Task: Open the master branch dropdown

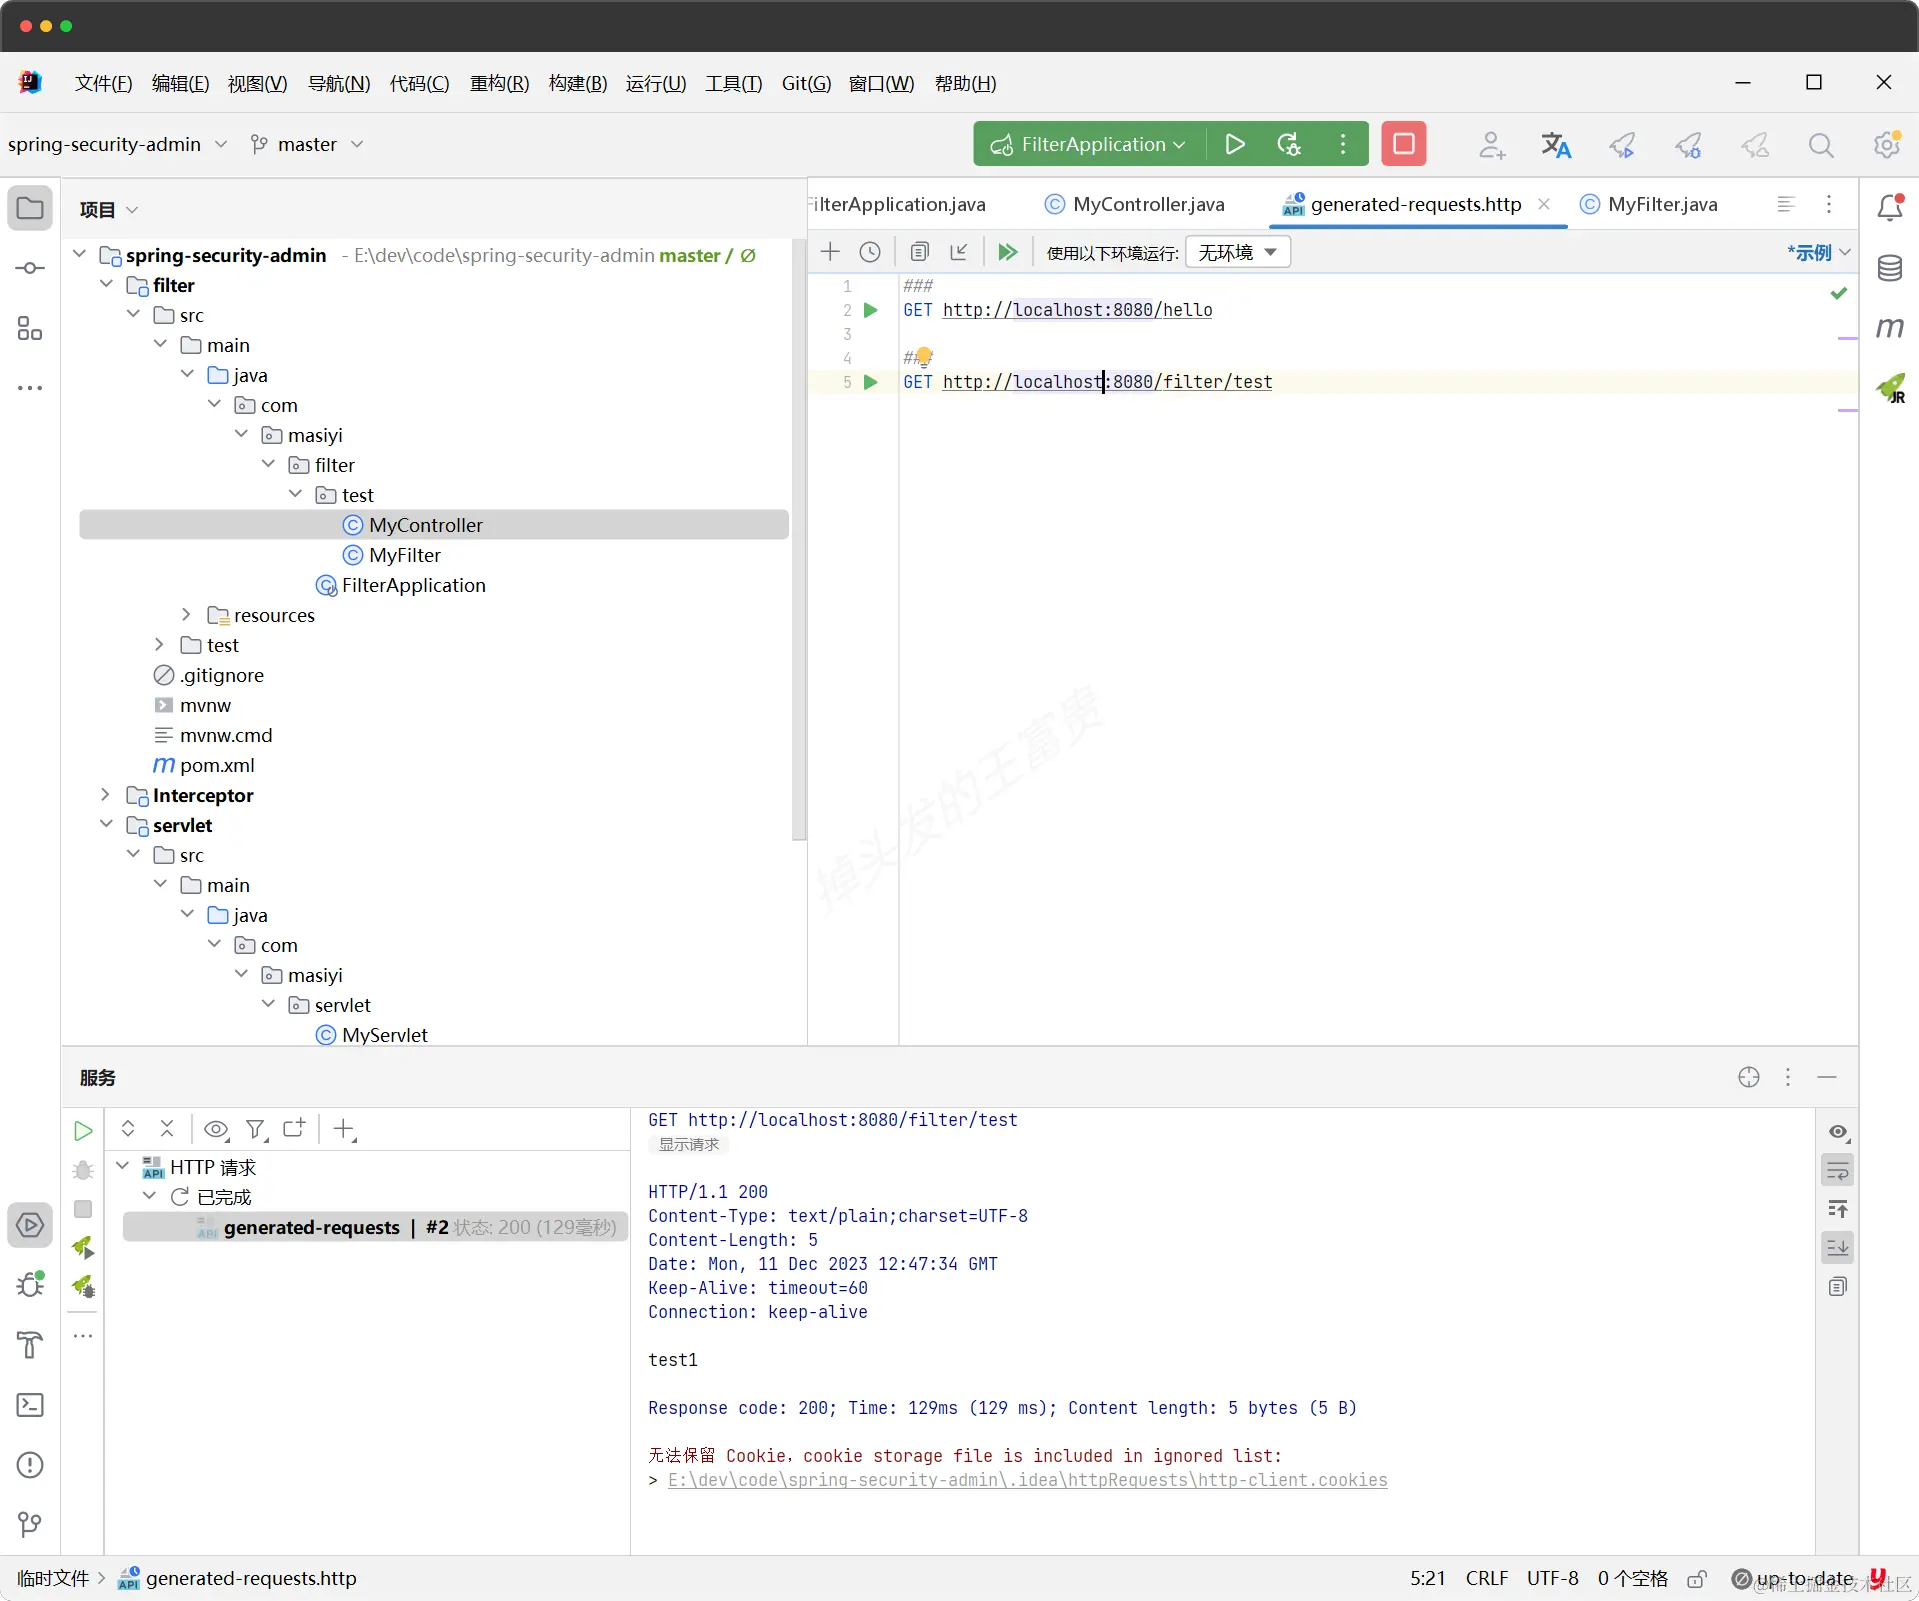Action: point(306,144)
